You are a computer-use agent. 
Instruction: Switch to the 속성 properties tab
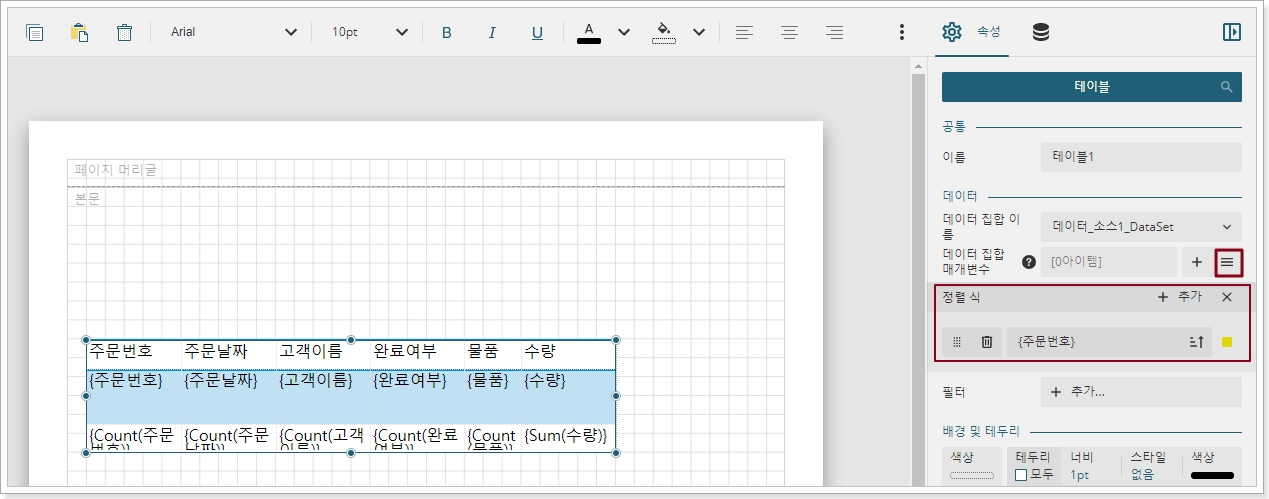(x=972, y=32)
